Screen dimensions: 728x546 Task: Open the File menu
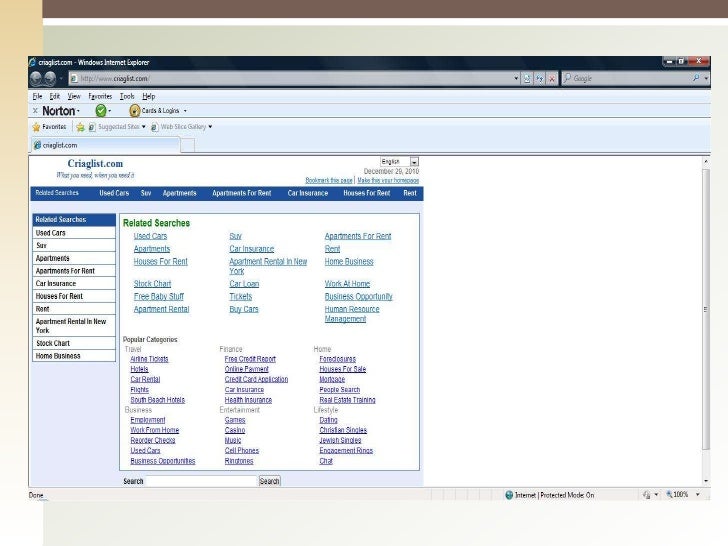(x=37, y=96)
